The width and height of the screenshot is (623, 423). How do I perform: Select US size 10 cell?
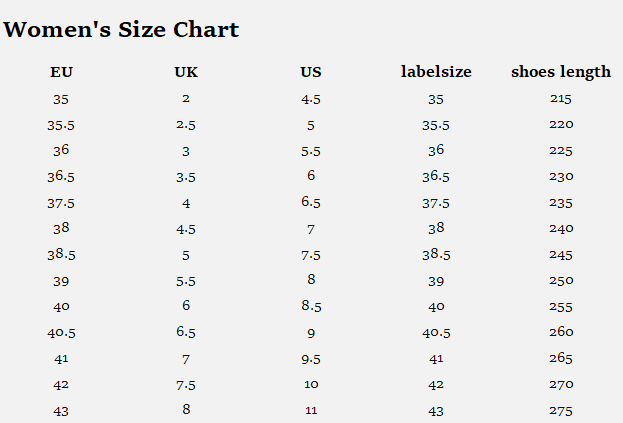coord(311,384)
